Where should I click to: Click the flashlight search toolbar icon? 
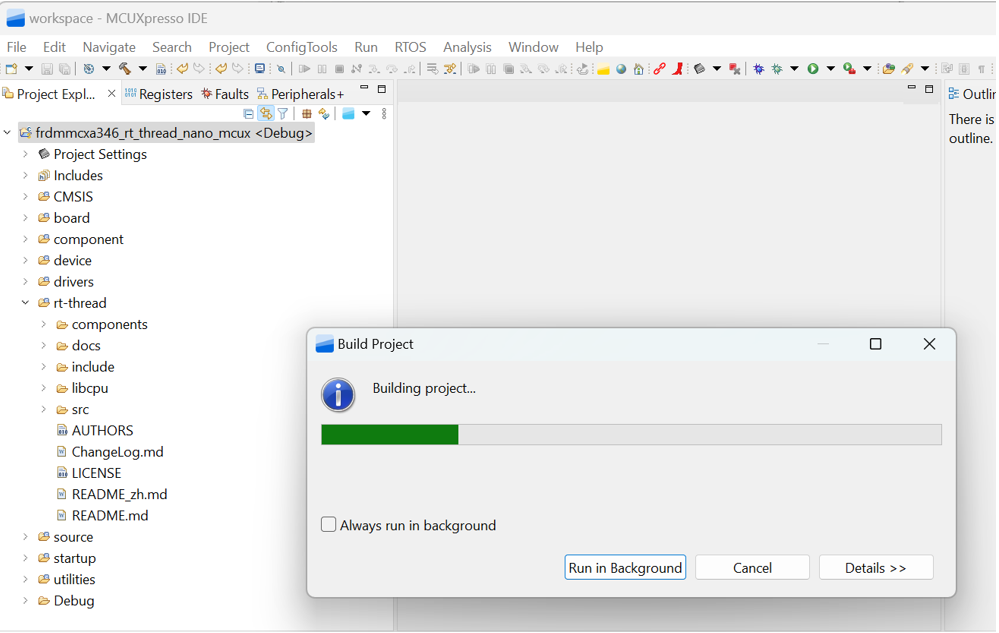point(907,69)
